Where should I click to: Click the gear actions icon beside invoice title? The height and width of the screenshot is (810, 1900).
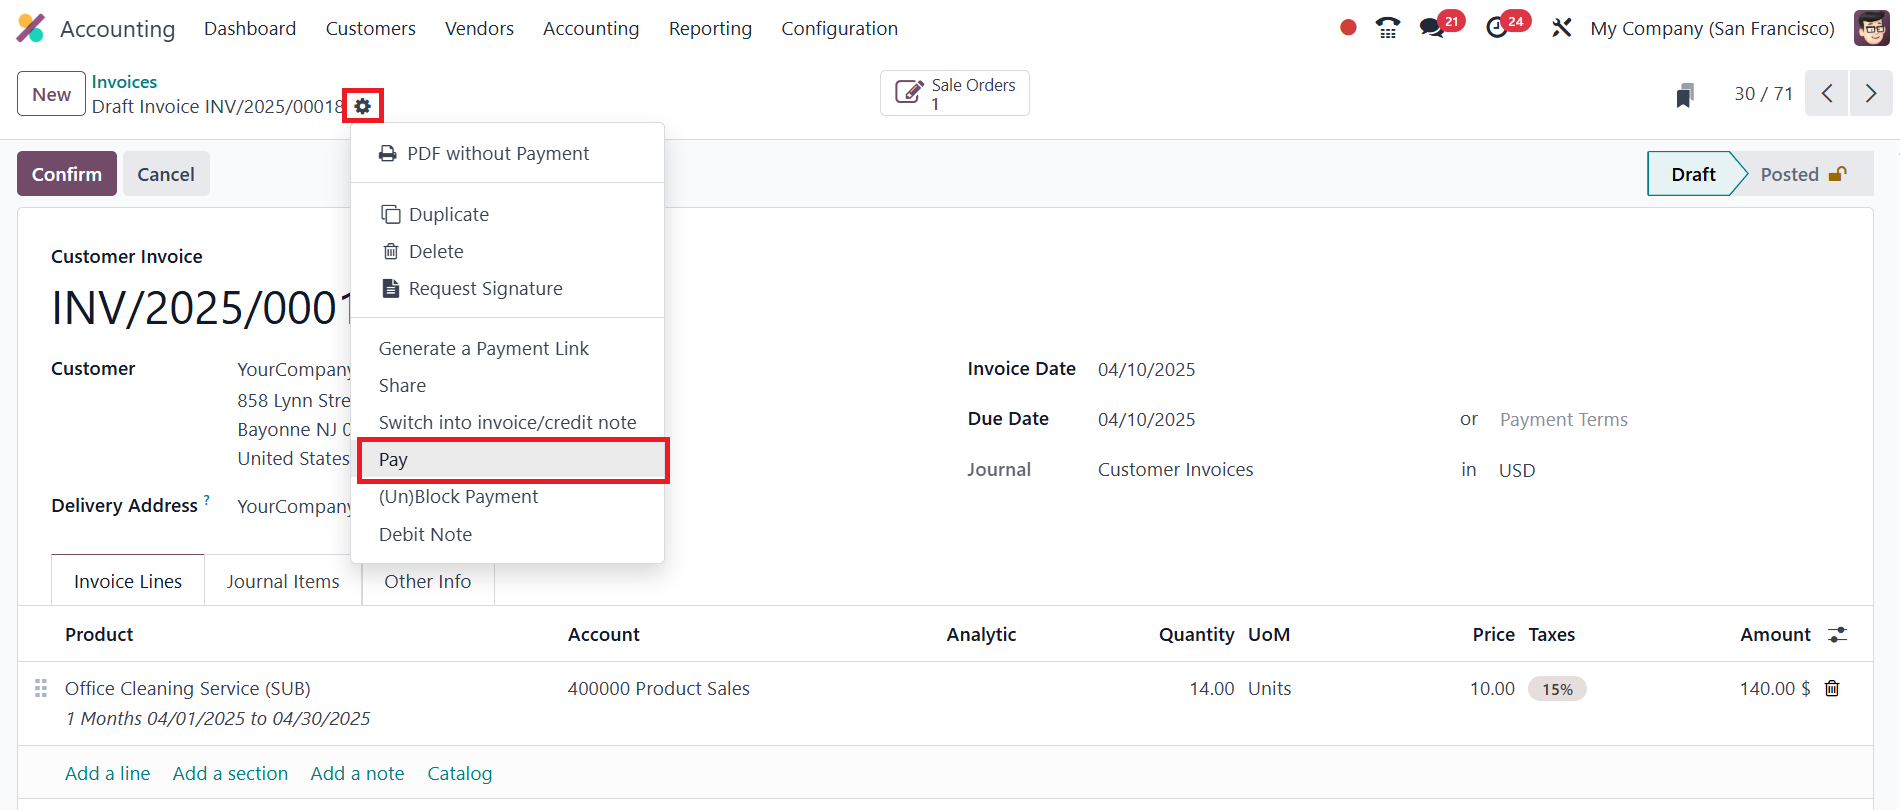coord(362,106)
